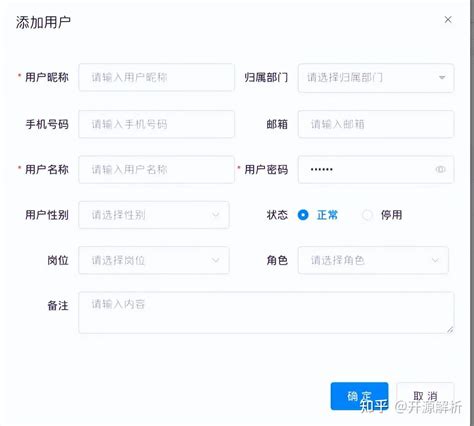Click the 取消 cancel button

click(425, 396)
